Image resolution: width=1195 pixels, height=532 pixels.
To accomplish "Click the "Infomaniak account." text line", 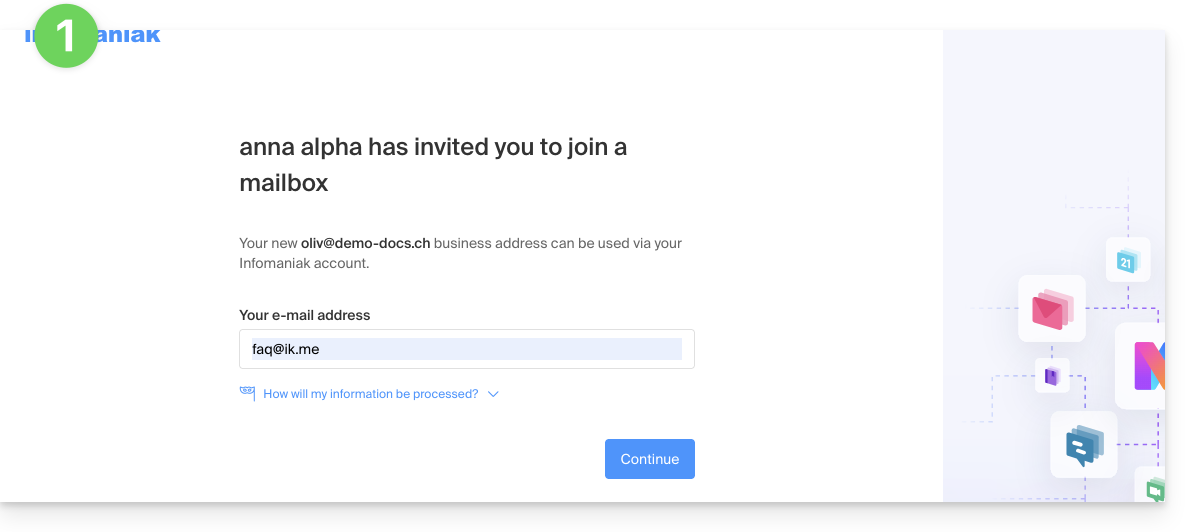I will [x=304, y=264].
